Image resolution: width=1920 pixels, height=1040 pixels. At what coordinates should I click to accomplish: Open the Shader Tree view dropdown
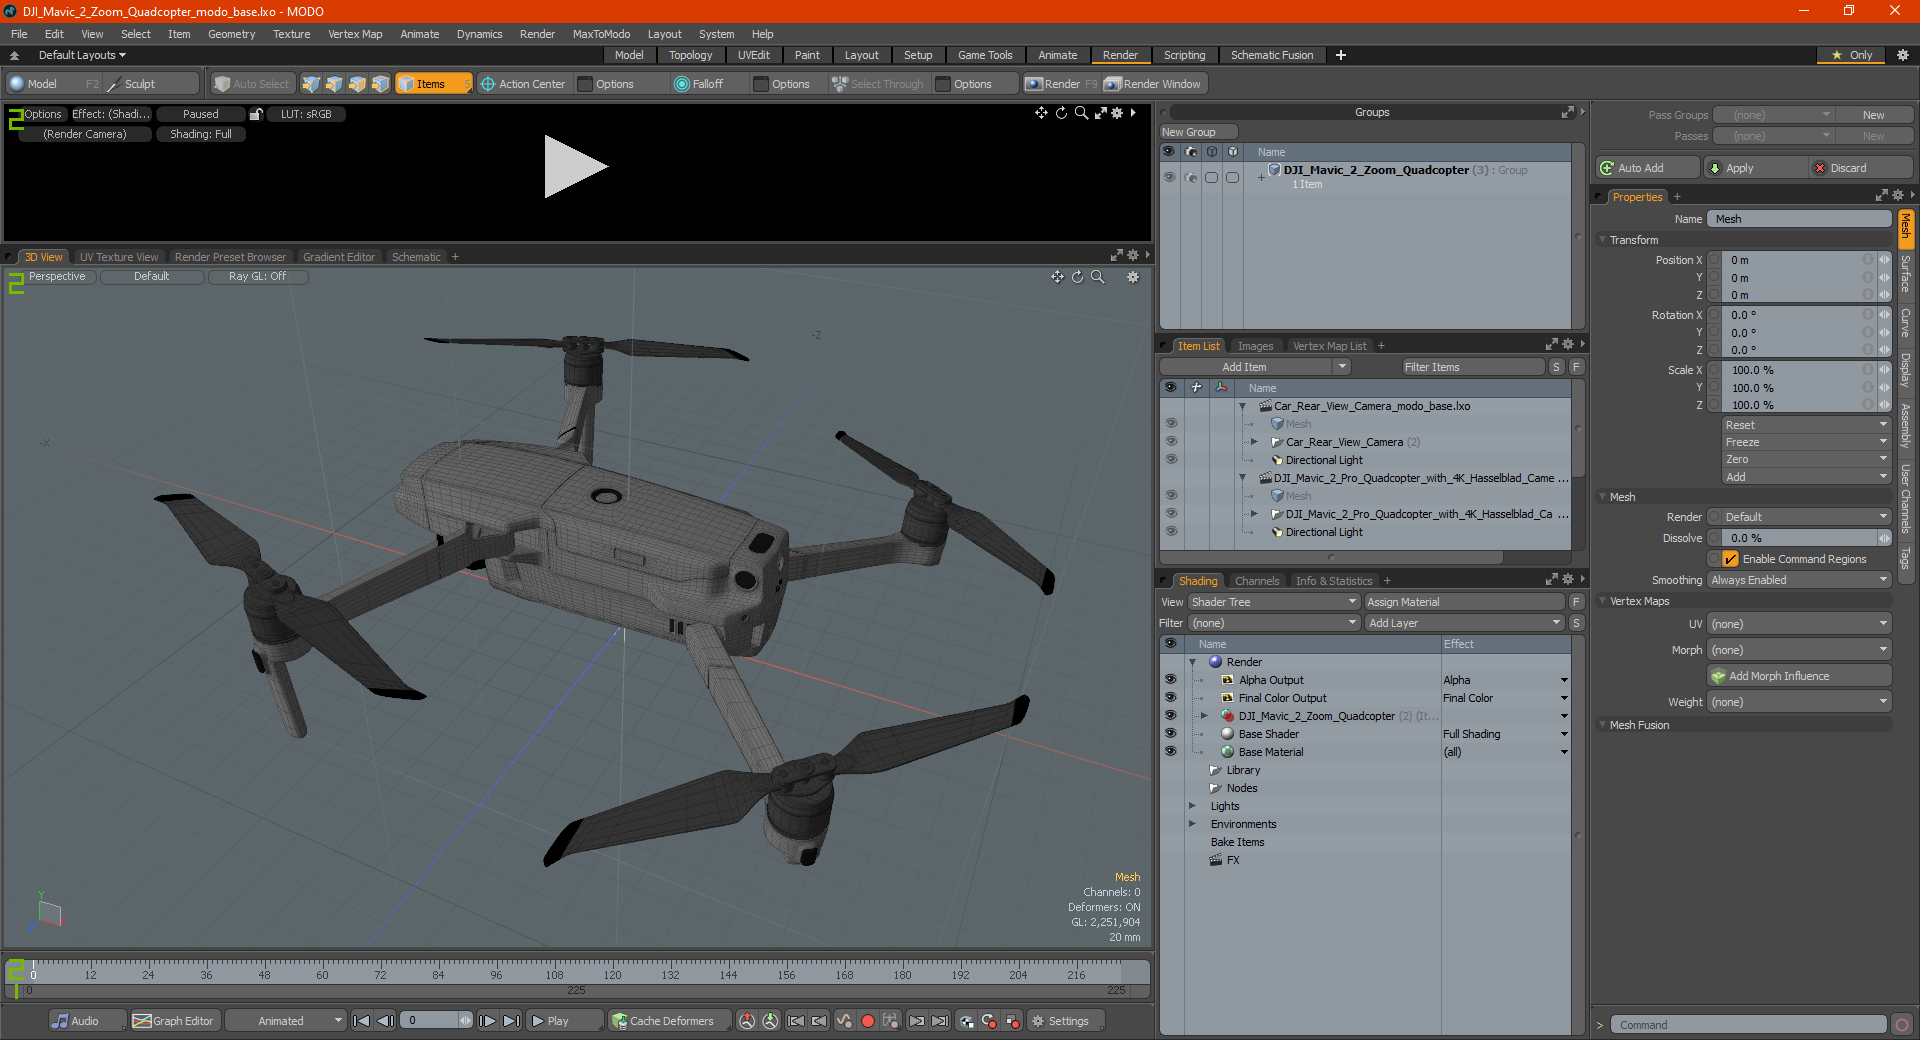pos(1273,602)
